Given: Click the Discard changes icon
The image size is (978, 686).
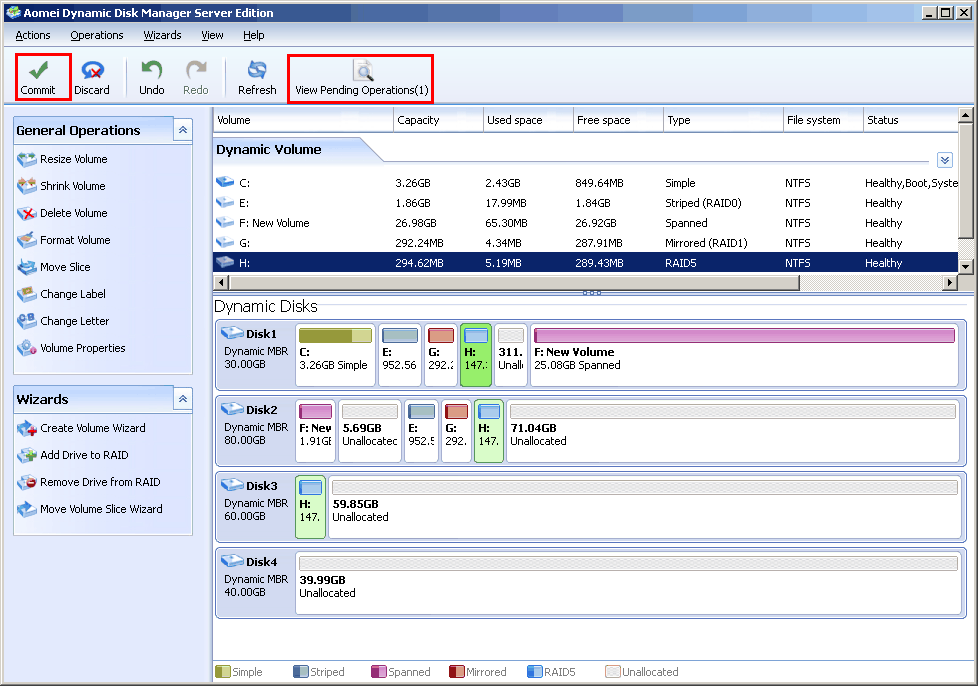Looking at the screenshot, I should tap(92, 78).
